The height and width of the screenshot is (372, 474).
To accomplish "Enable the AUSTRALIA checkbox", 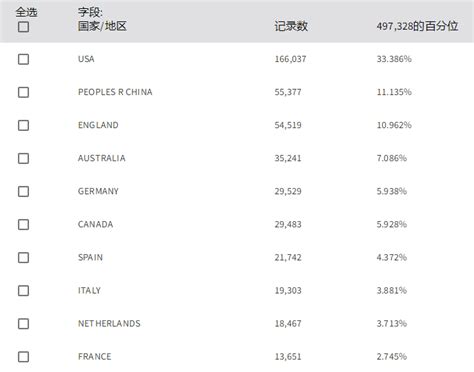I will (x=23, y=158).
